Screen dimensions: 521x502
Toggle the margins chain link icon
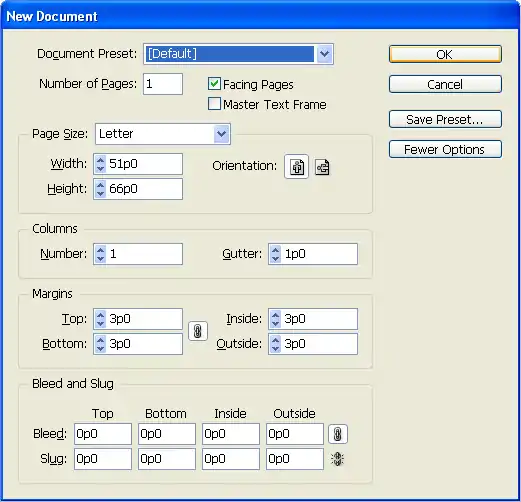tap(198, 331)
